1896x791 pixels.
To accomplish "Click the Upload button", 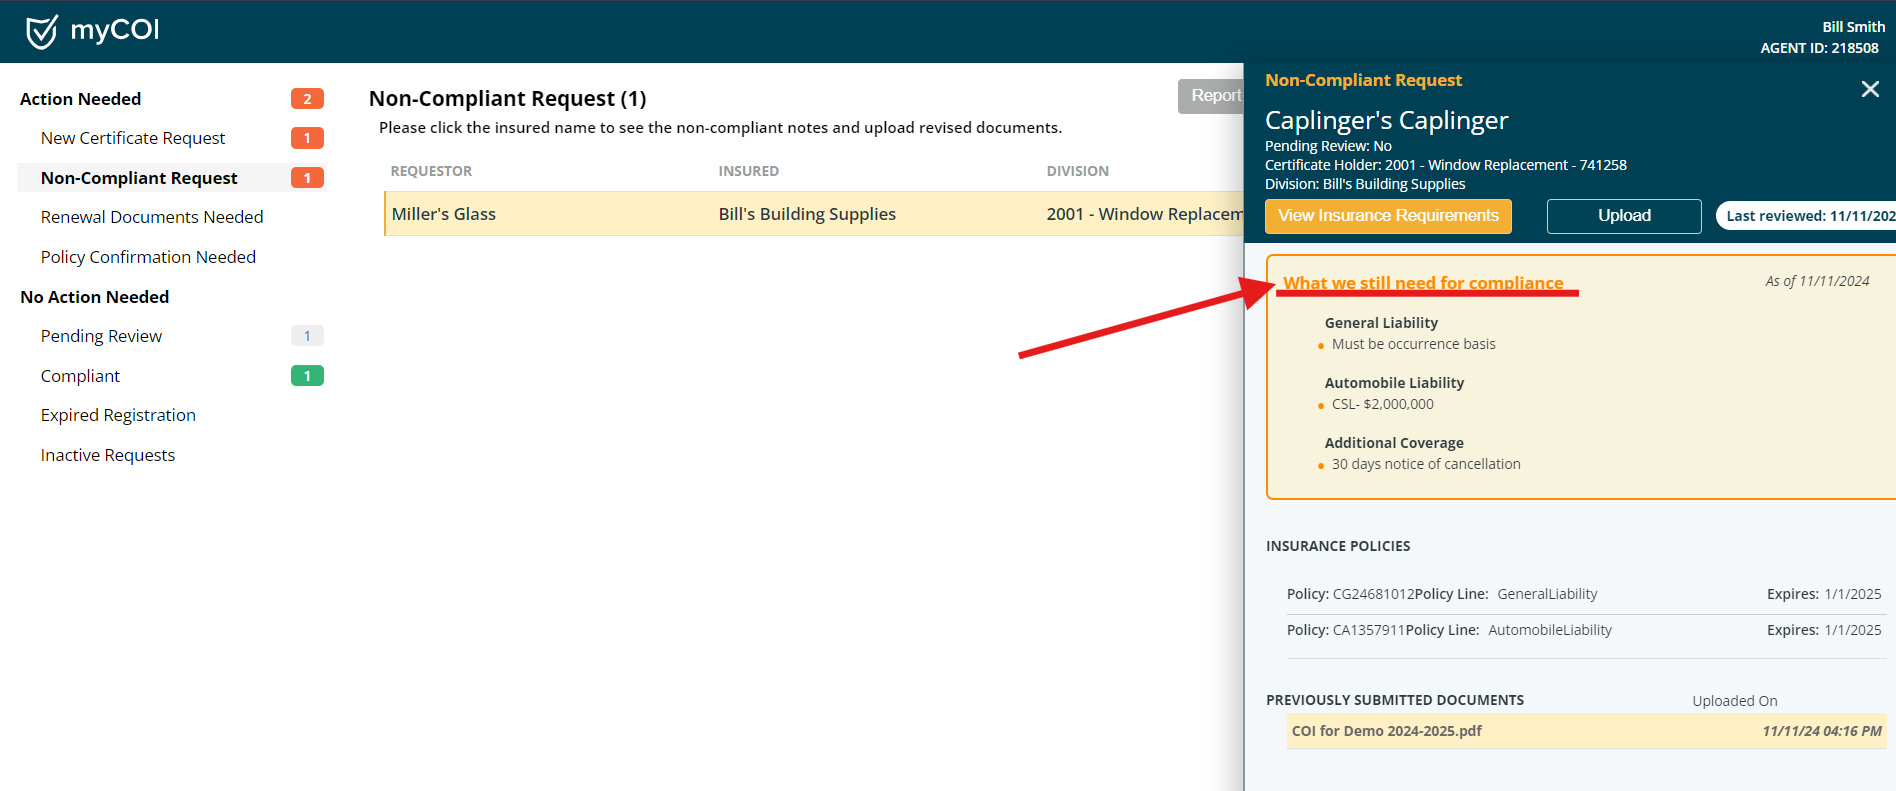I will [x=1624, y=216].
